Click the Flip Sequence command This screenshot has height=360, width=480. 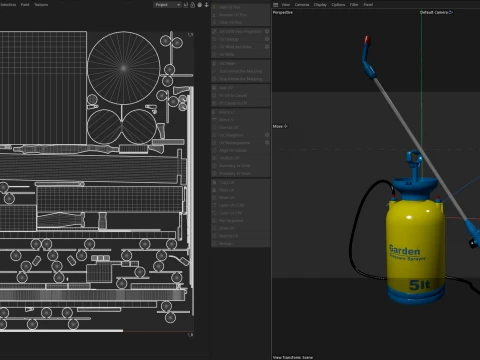240,221
